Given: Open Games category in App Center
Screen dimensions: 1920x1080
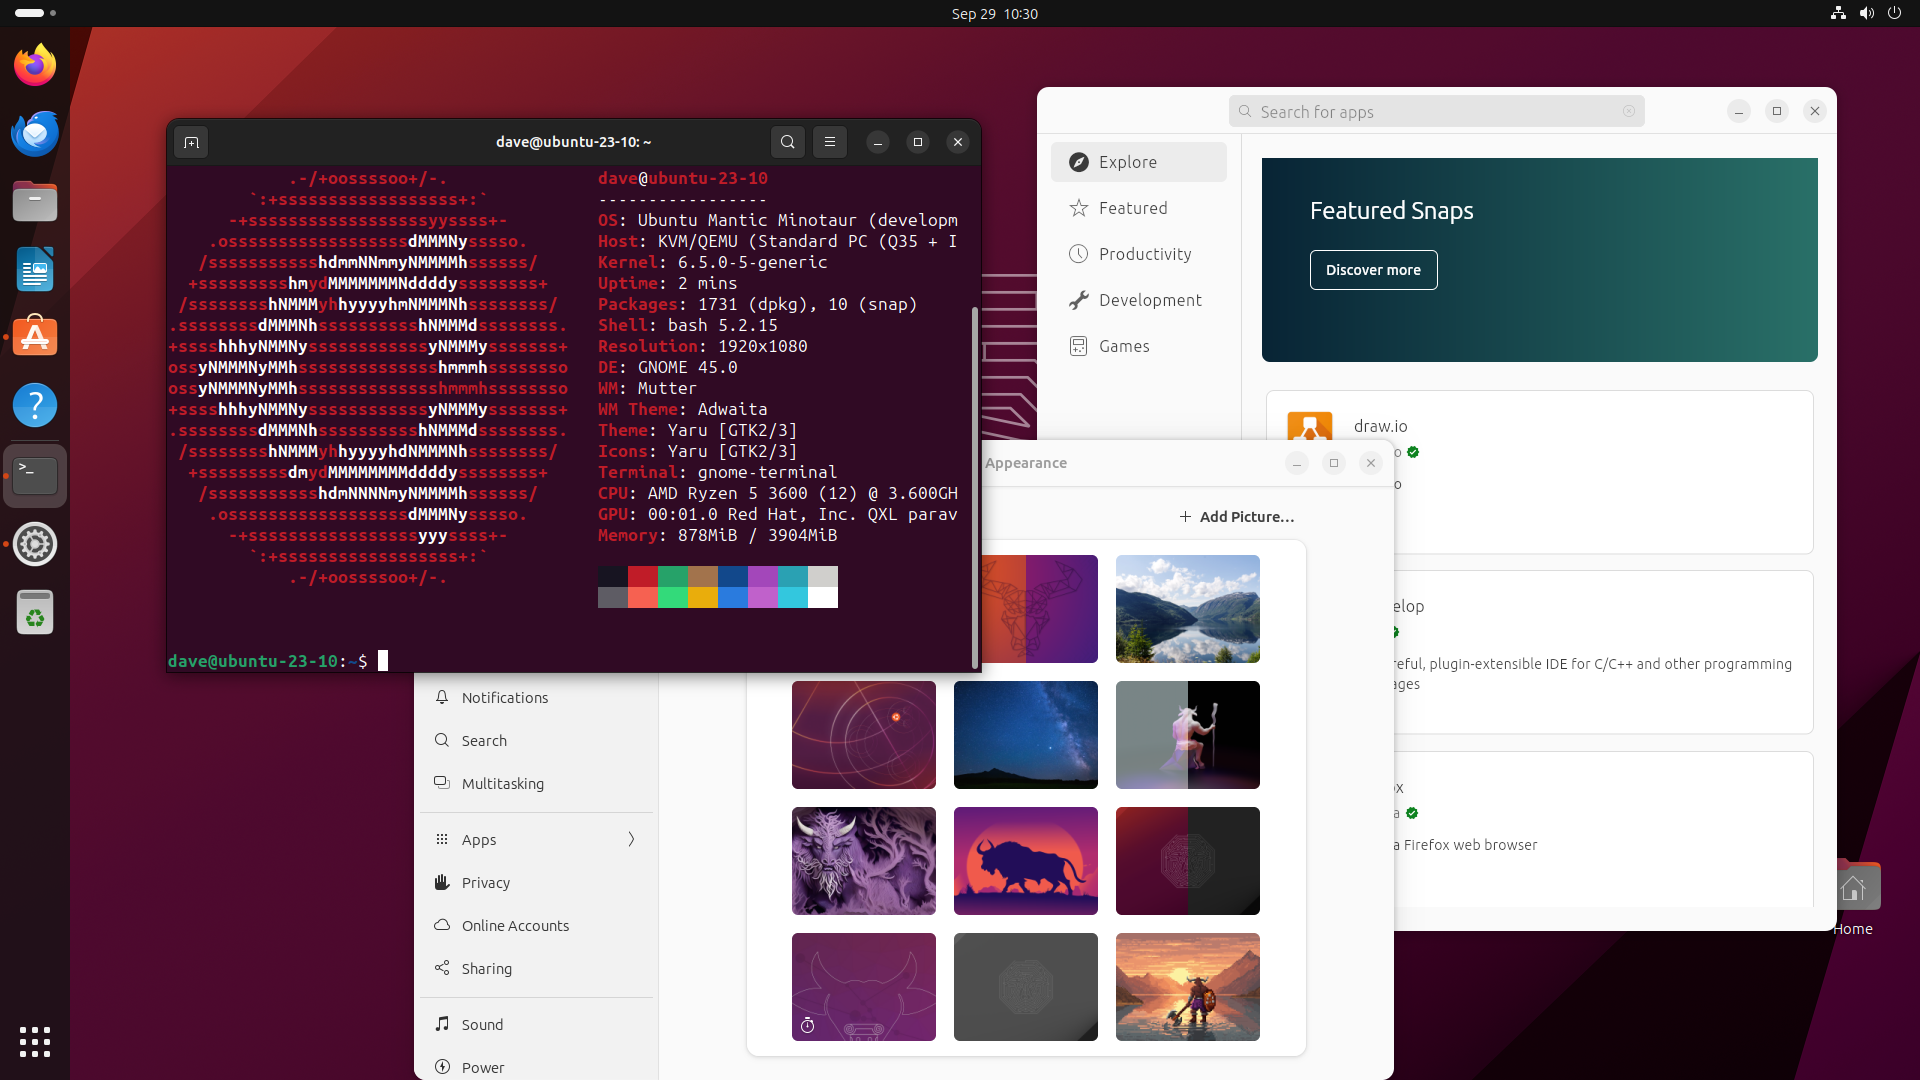Looking at the screenshot, I should click(x=1139, y=346).
